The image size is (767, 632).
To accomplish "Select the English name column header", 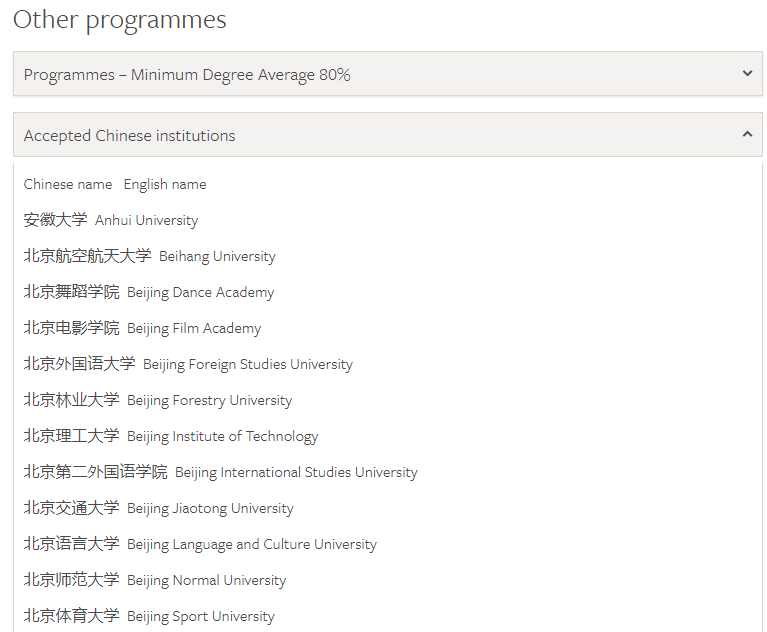I will pyautogui.click(x=165, y=184).
